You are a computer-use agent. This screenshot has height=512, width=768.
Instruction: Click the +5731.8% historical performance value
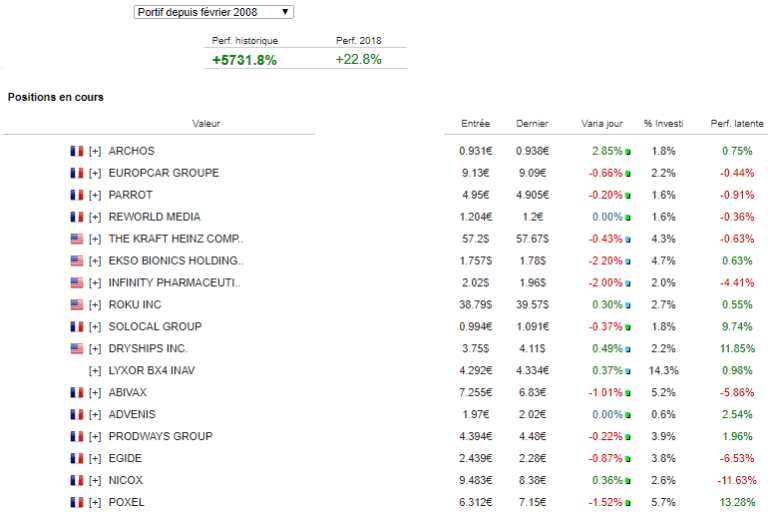[244, 60]
